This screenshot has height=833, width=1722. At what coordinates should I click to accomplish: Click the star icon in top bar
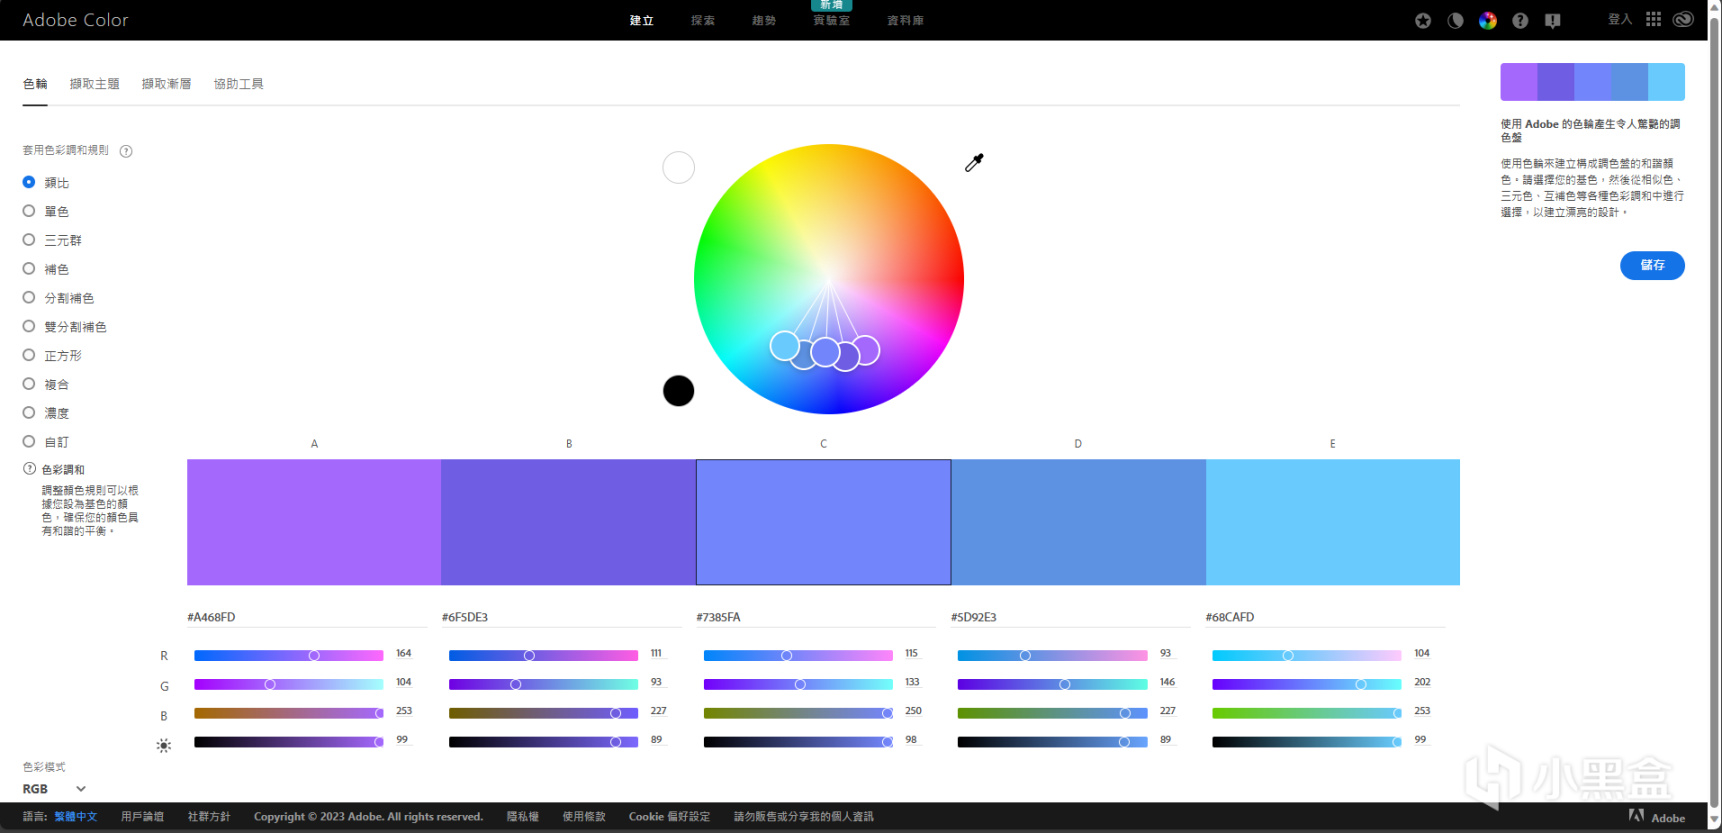point(1423,20)
